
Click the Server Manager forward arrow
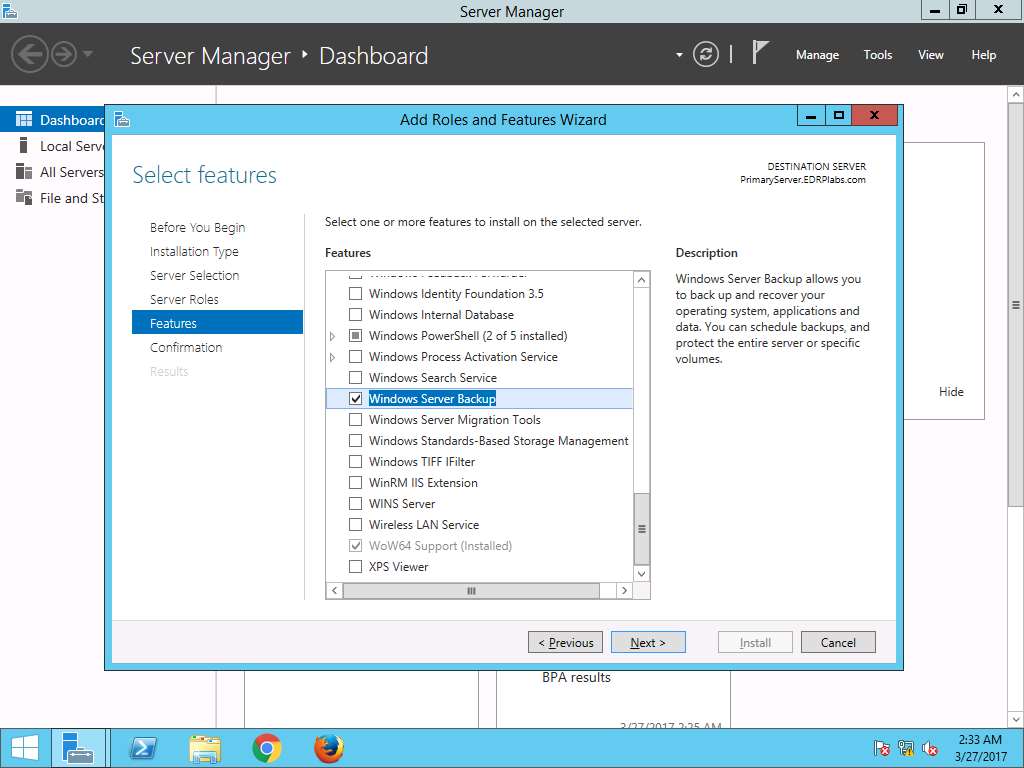(64, 55)
